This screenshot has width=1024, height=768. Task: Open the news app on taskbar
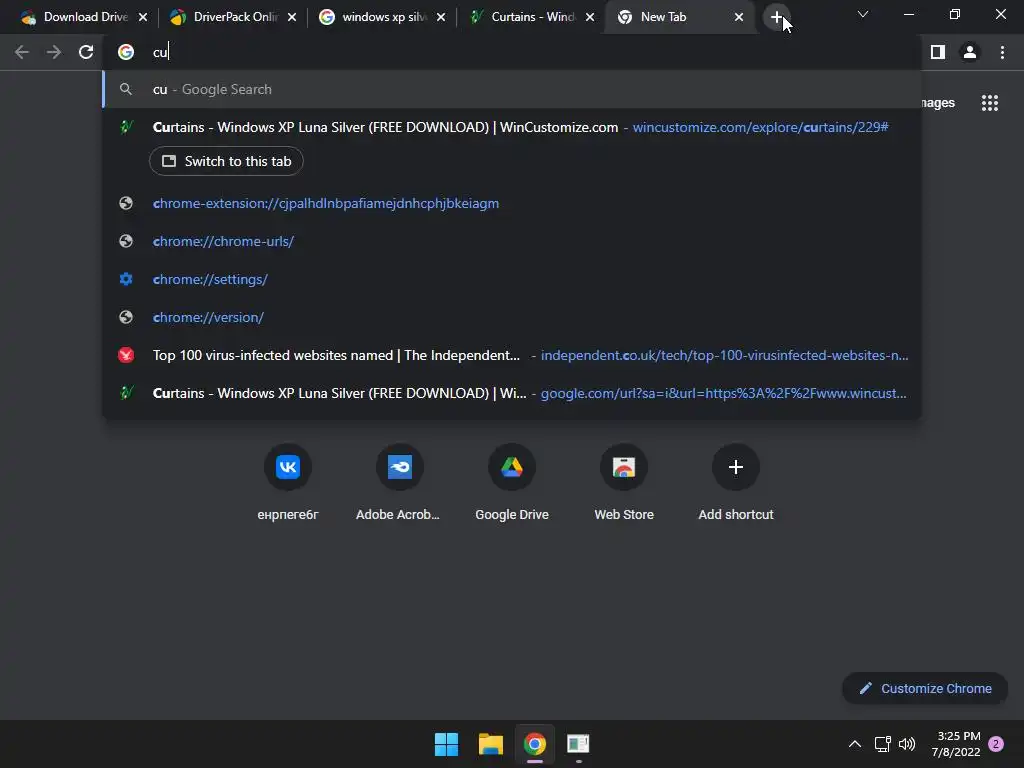578,744
